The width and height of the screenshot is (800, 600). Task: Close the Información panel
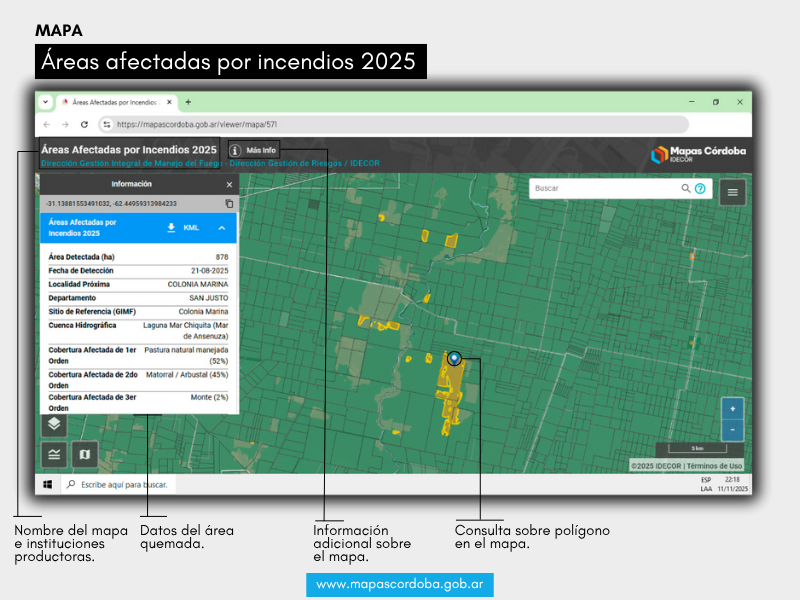(229, 184)
